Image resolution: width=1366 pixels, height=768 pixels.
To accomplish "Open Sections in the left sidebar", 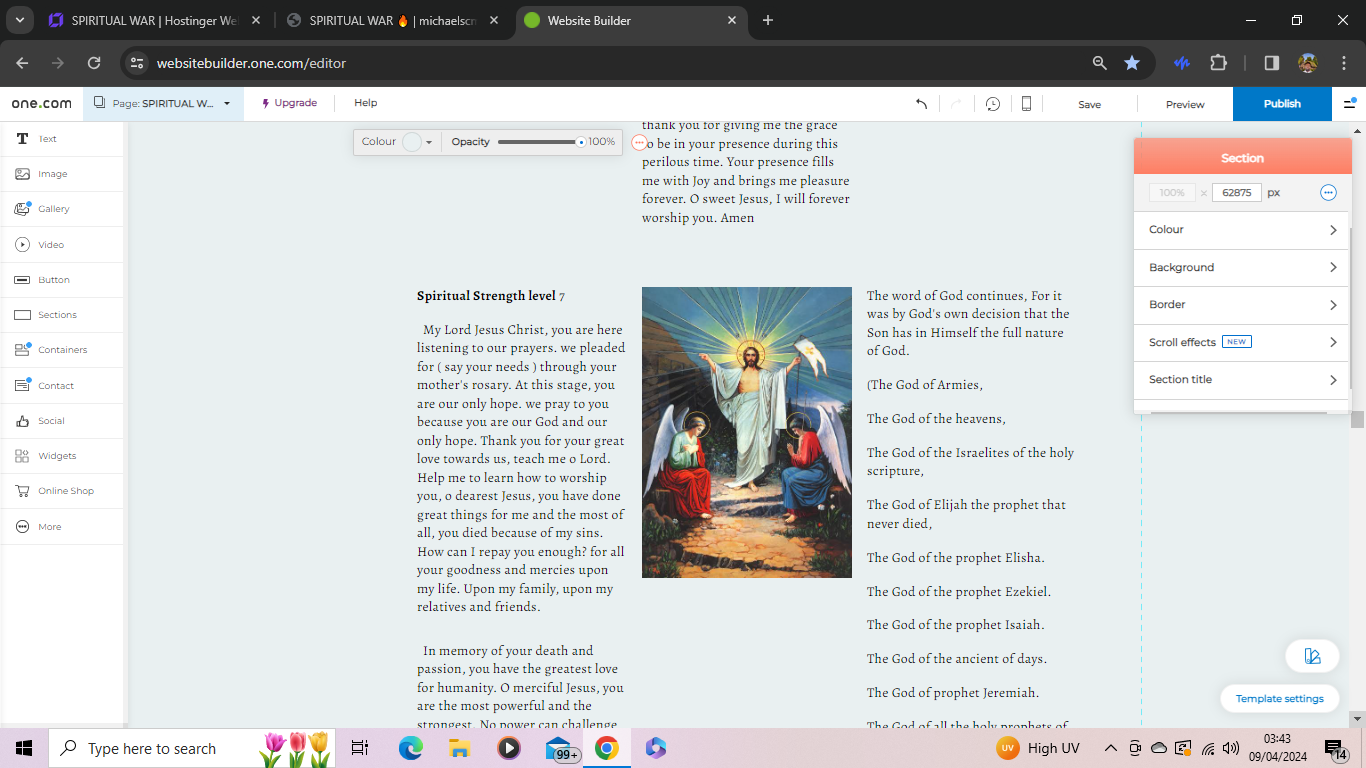I will 62,315.
